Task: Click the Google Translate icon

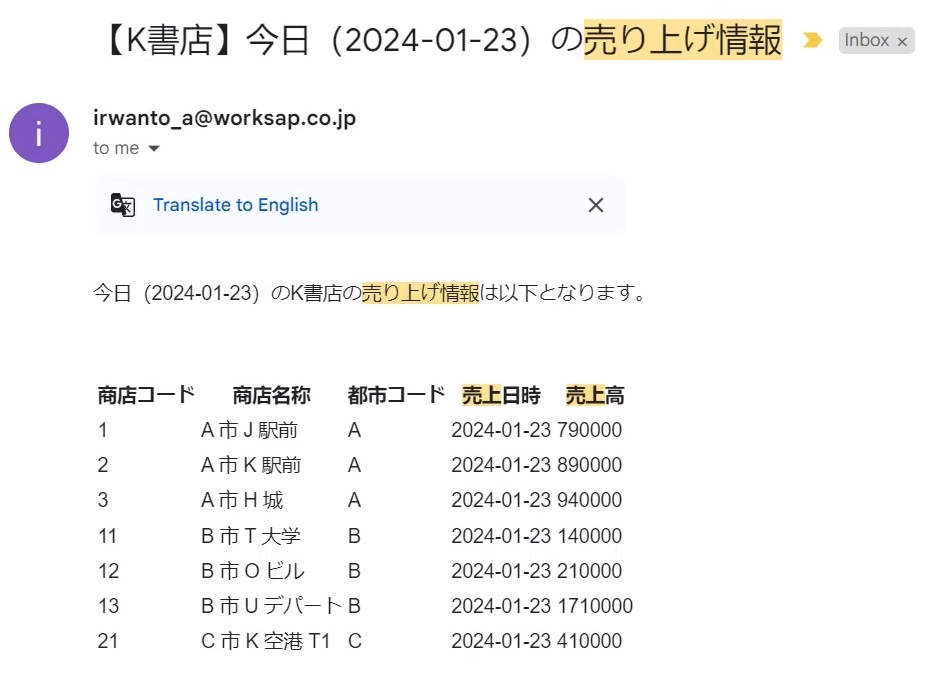Action: point(122,204)
